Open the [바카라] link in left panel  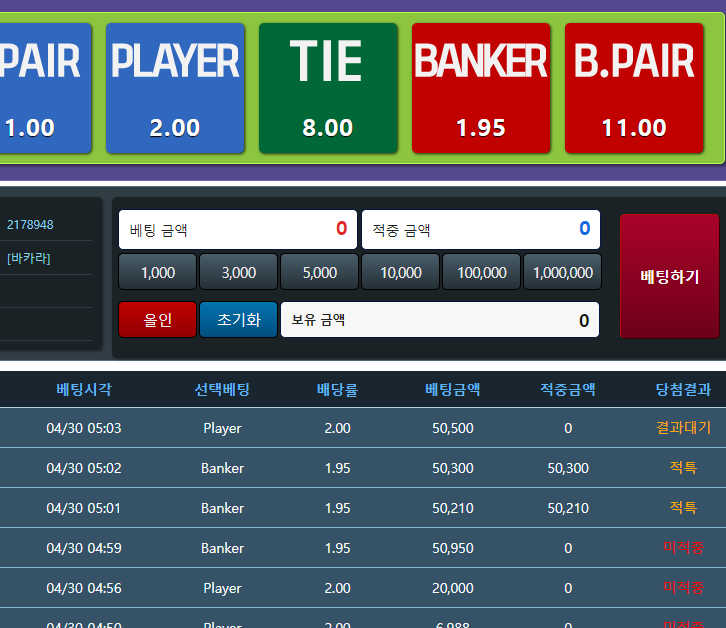coord(30,258)
